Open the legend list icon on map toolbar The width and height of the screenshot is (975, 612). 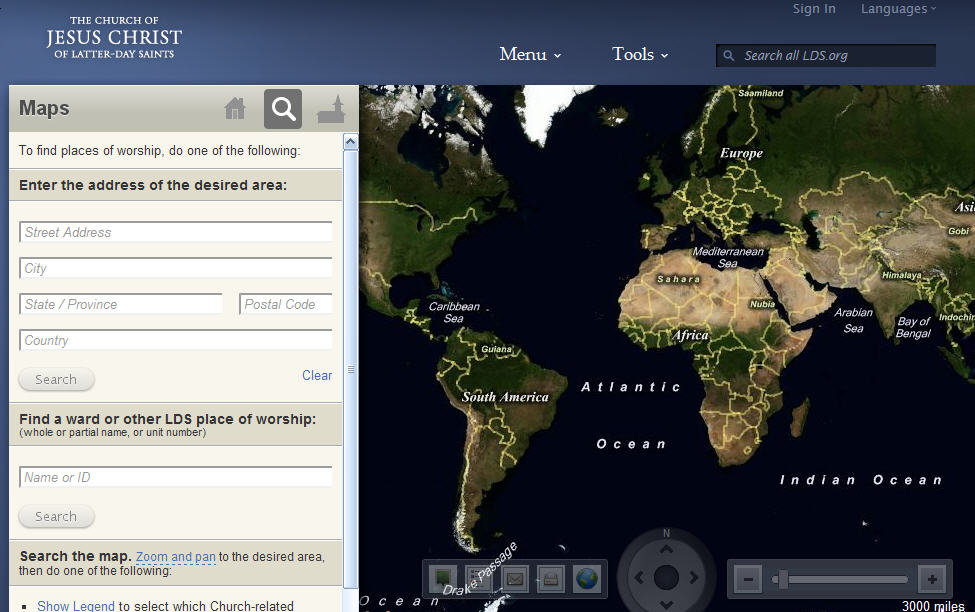[x=479, y=579]
